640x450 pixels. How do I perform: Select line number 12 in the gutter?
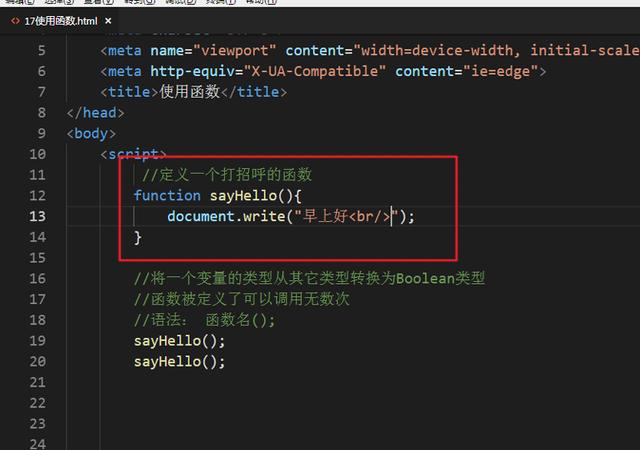click(x=38, y=196)
